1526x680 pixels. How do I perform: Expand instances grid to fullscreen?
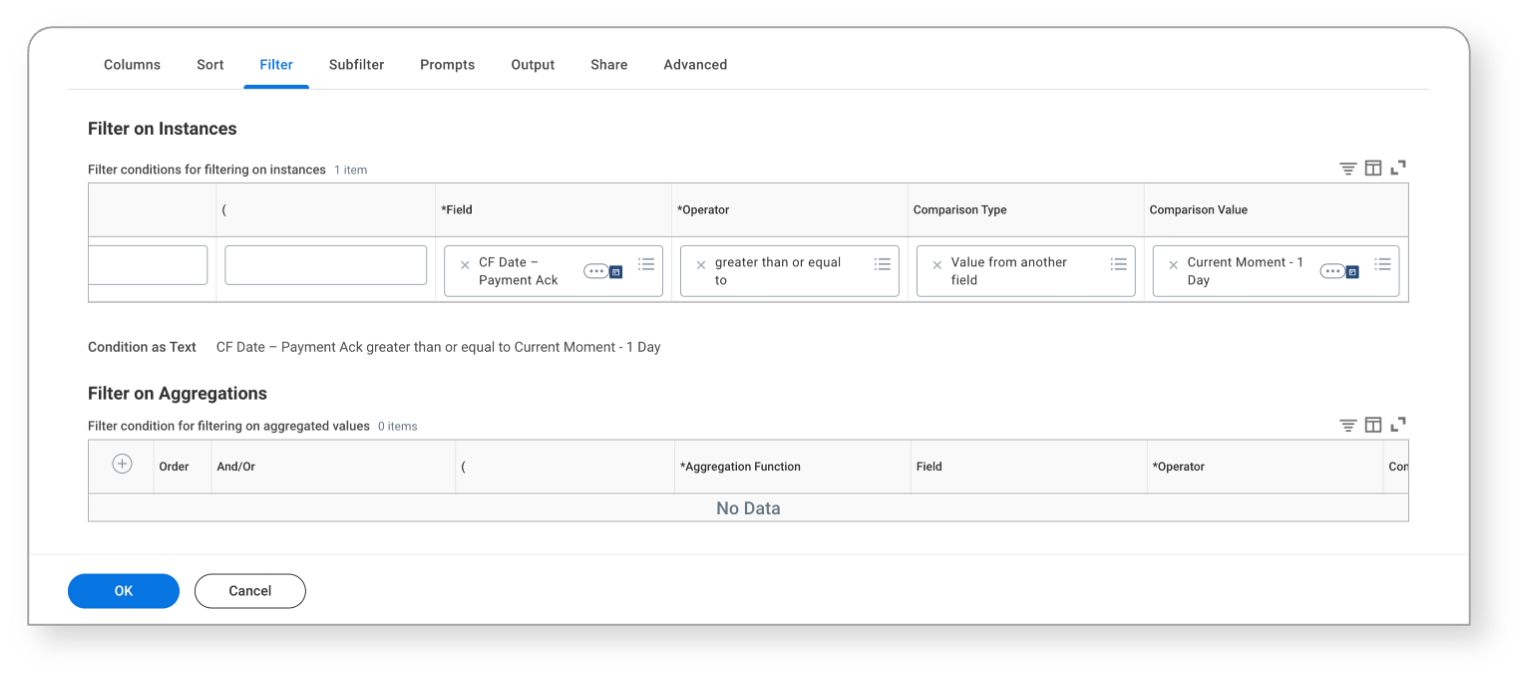pyautogui.click(x=1398, y=169)
